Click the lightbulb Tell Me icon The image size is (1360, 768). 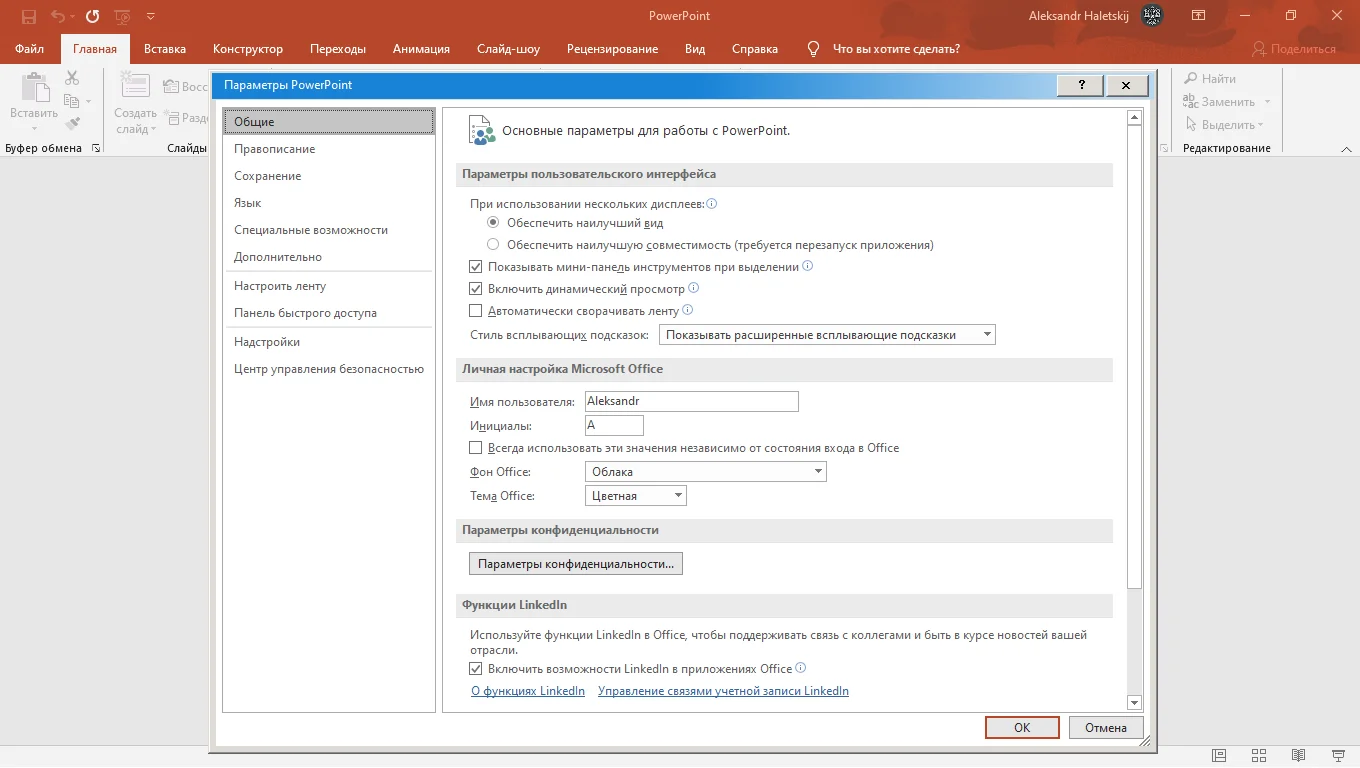[x=814, y=48]
